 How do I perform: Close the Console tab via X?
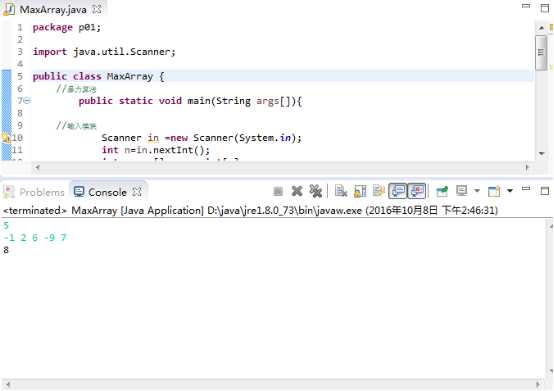click(137, 192)
